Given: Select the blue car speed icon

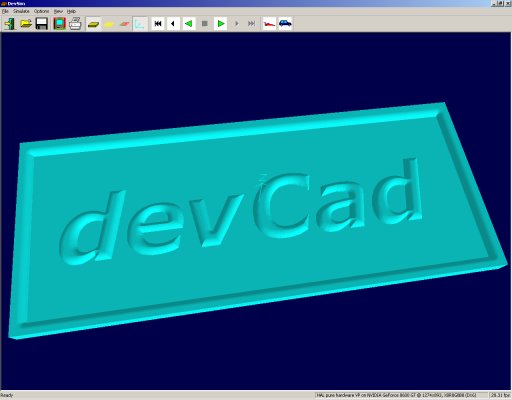Looking at the screenshot, I should (285, 24).
